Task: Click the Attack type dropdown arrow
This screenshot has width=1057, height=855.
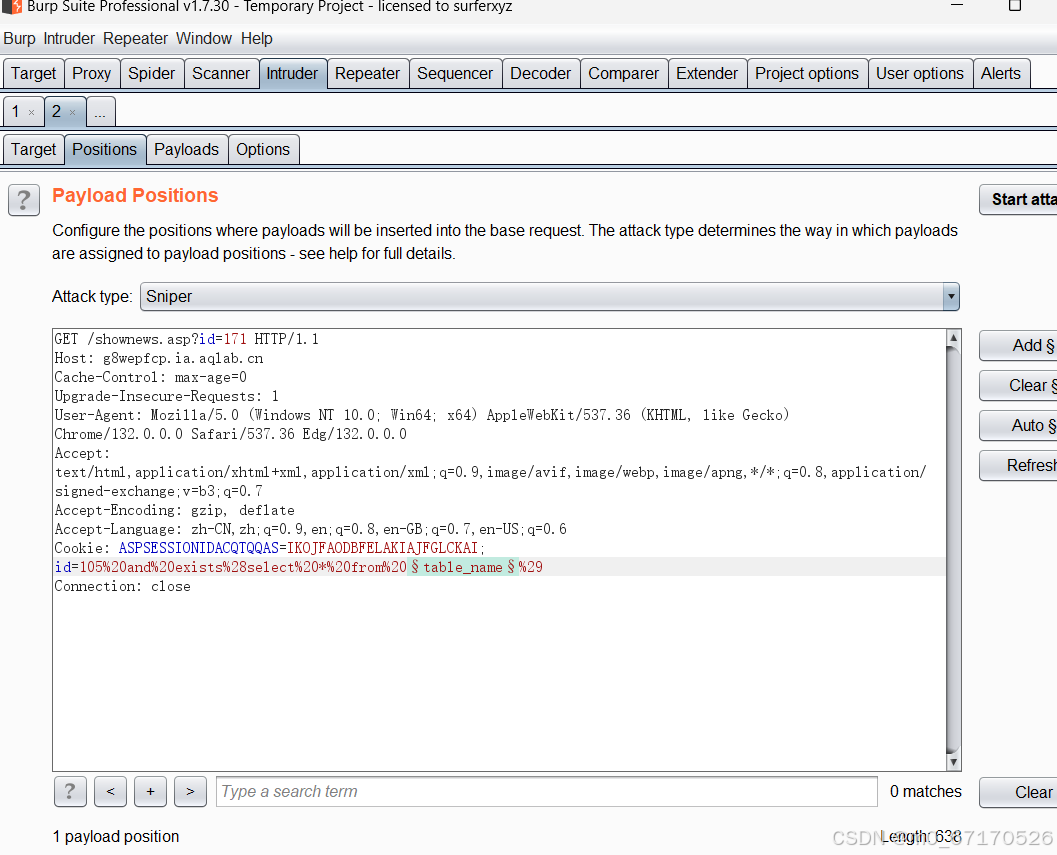Action: 950,297
